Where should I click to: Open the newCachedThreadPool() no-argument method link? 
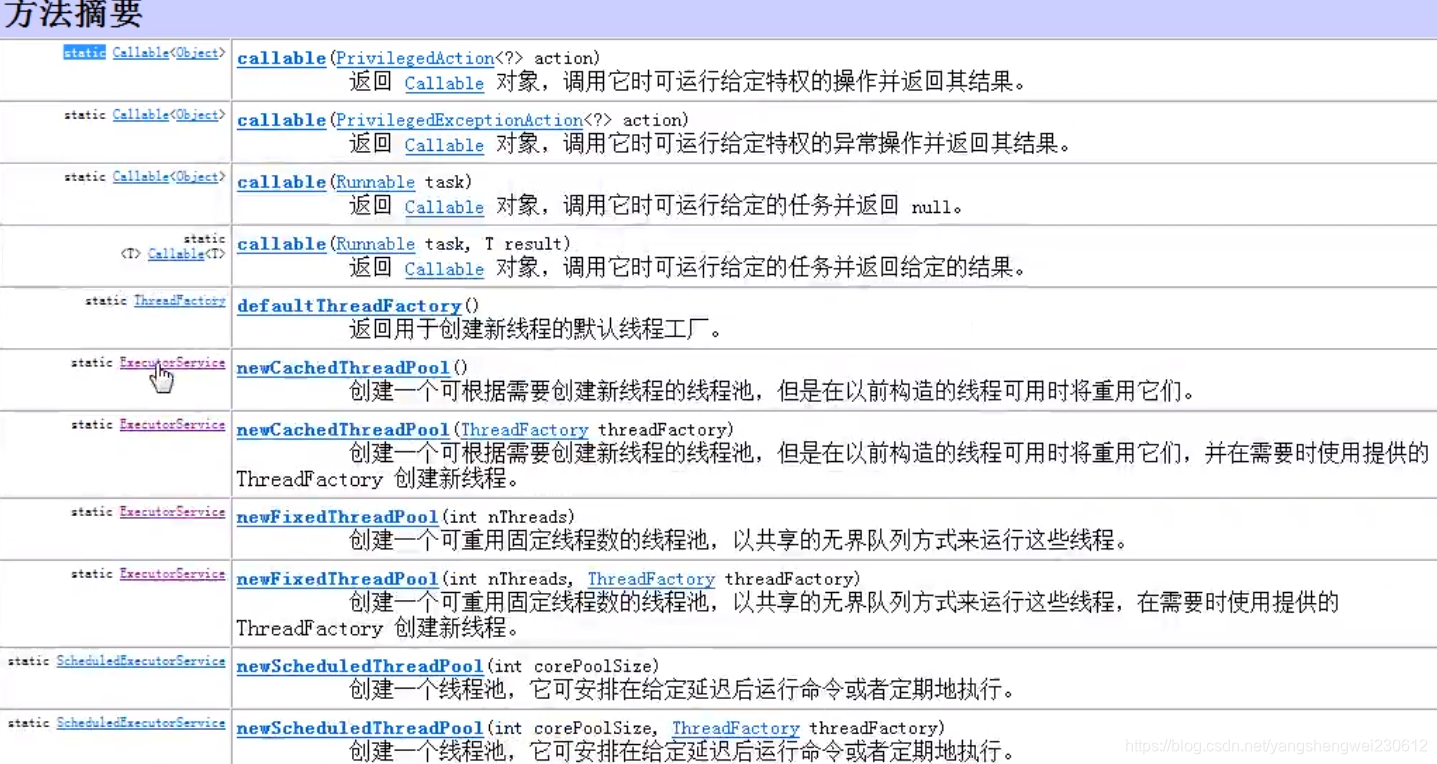[x=343, y=368]
